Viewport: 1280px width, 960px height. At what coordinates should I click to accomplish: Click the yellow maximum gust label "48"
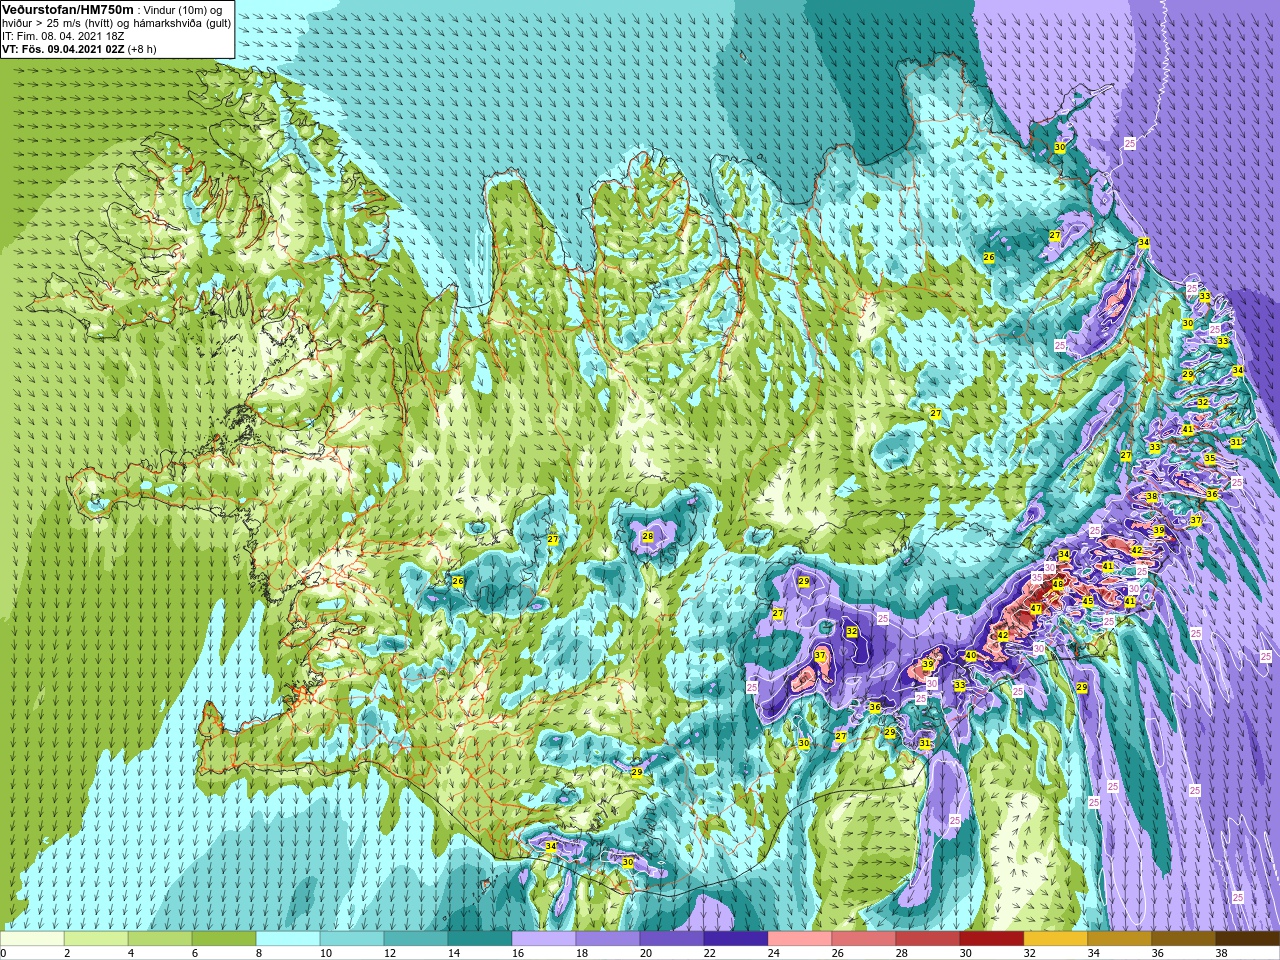coord(1058,584)
